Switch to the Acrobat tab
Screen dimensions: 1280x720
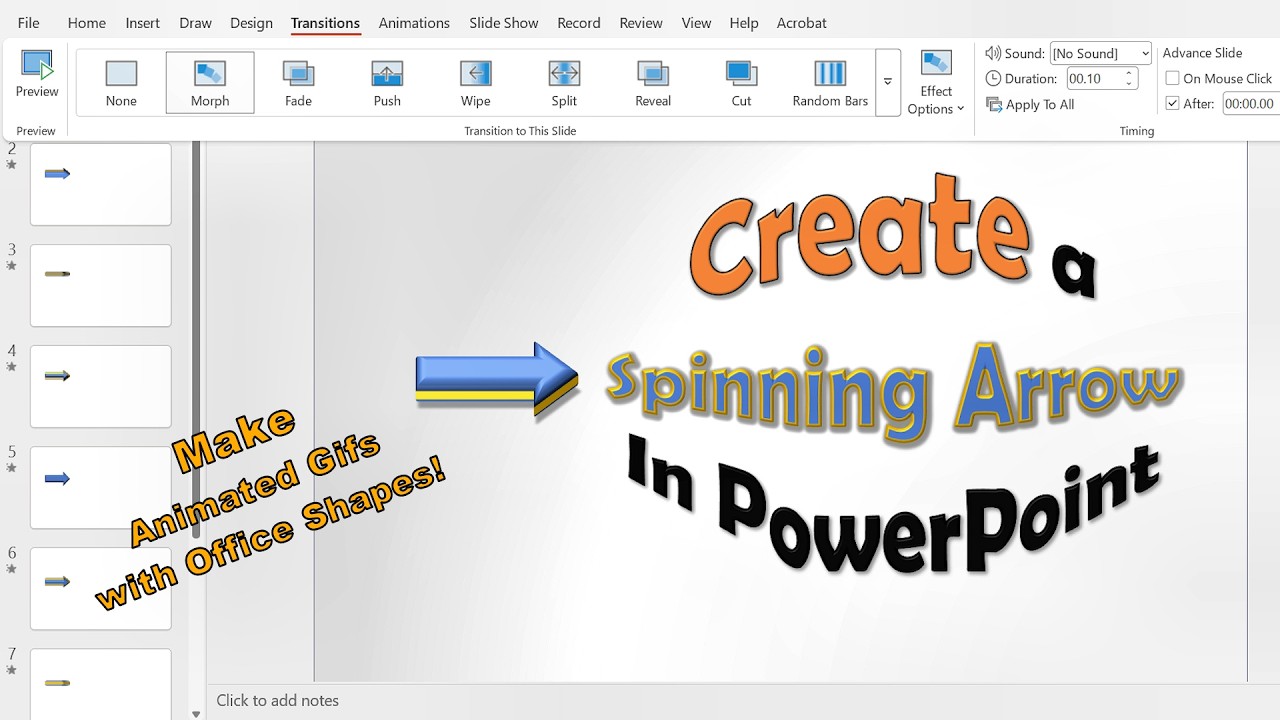(801, 22)
